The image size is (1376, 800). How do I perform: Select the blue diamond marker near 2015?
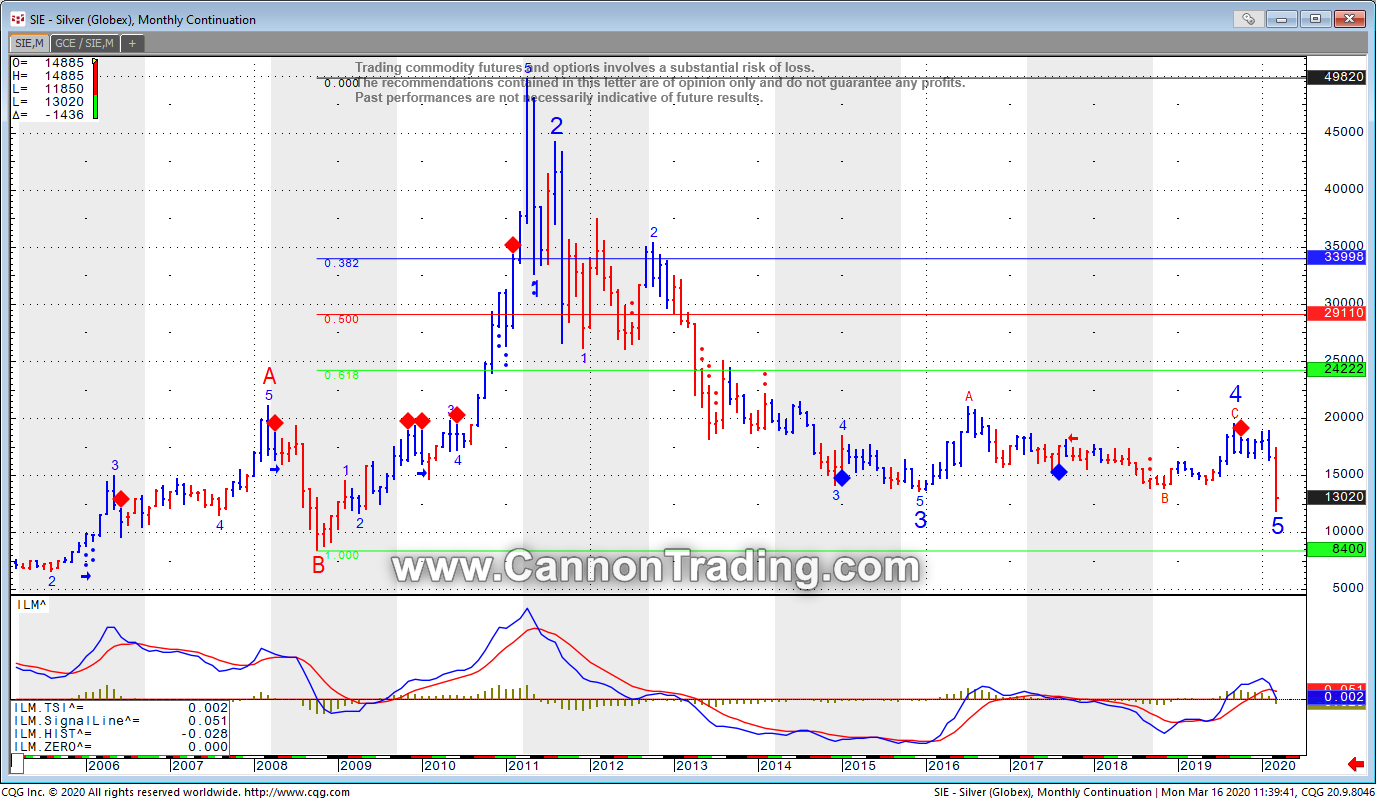pos(842,478)
